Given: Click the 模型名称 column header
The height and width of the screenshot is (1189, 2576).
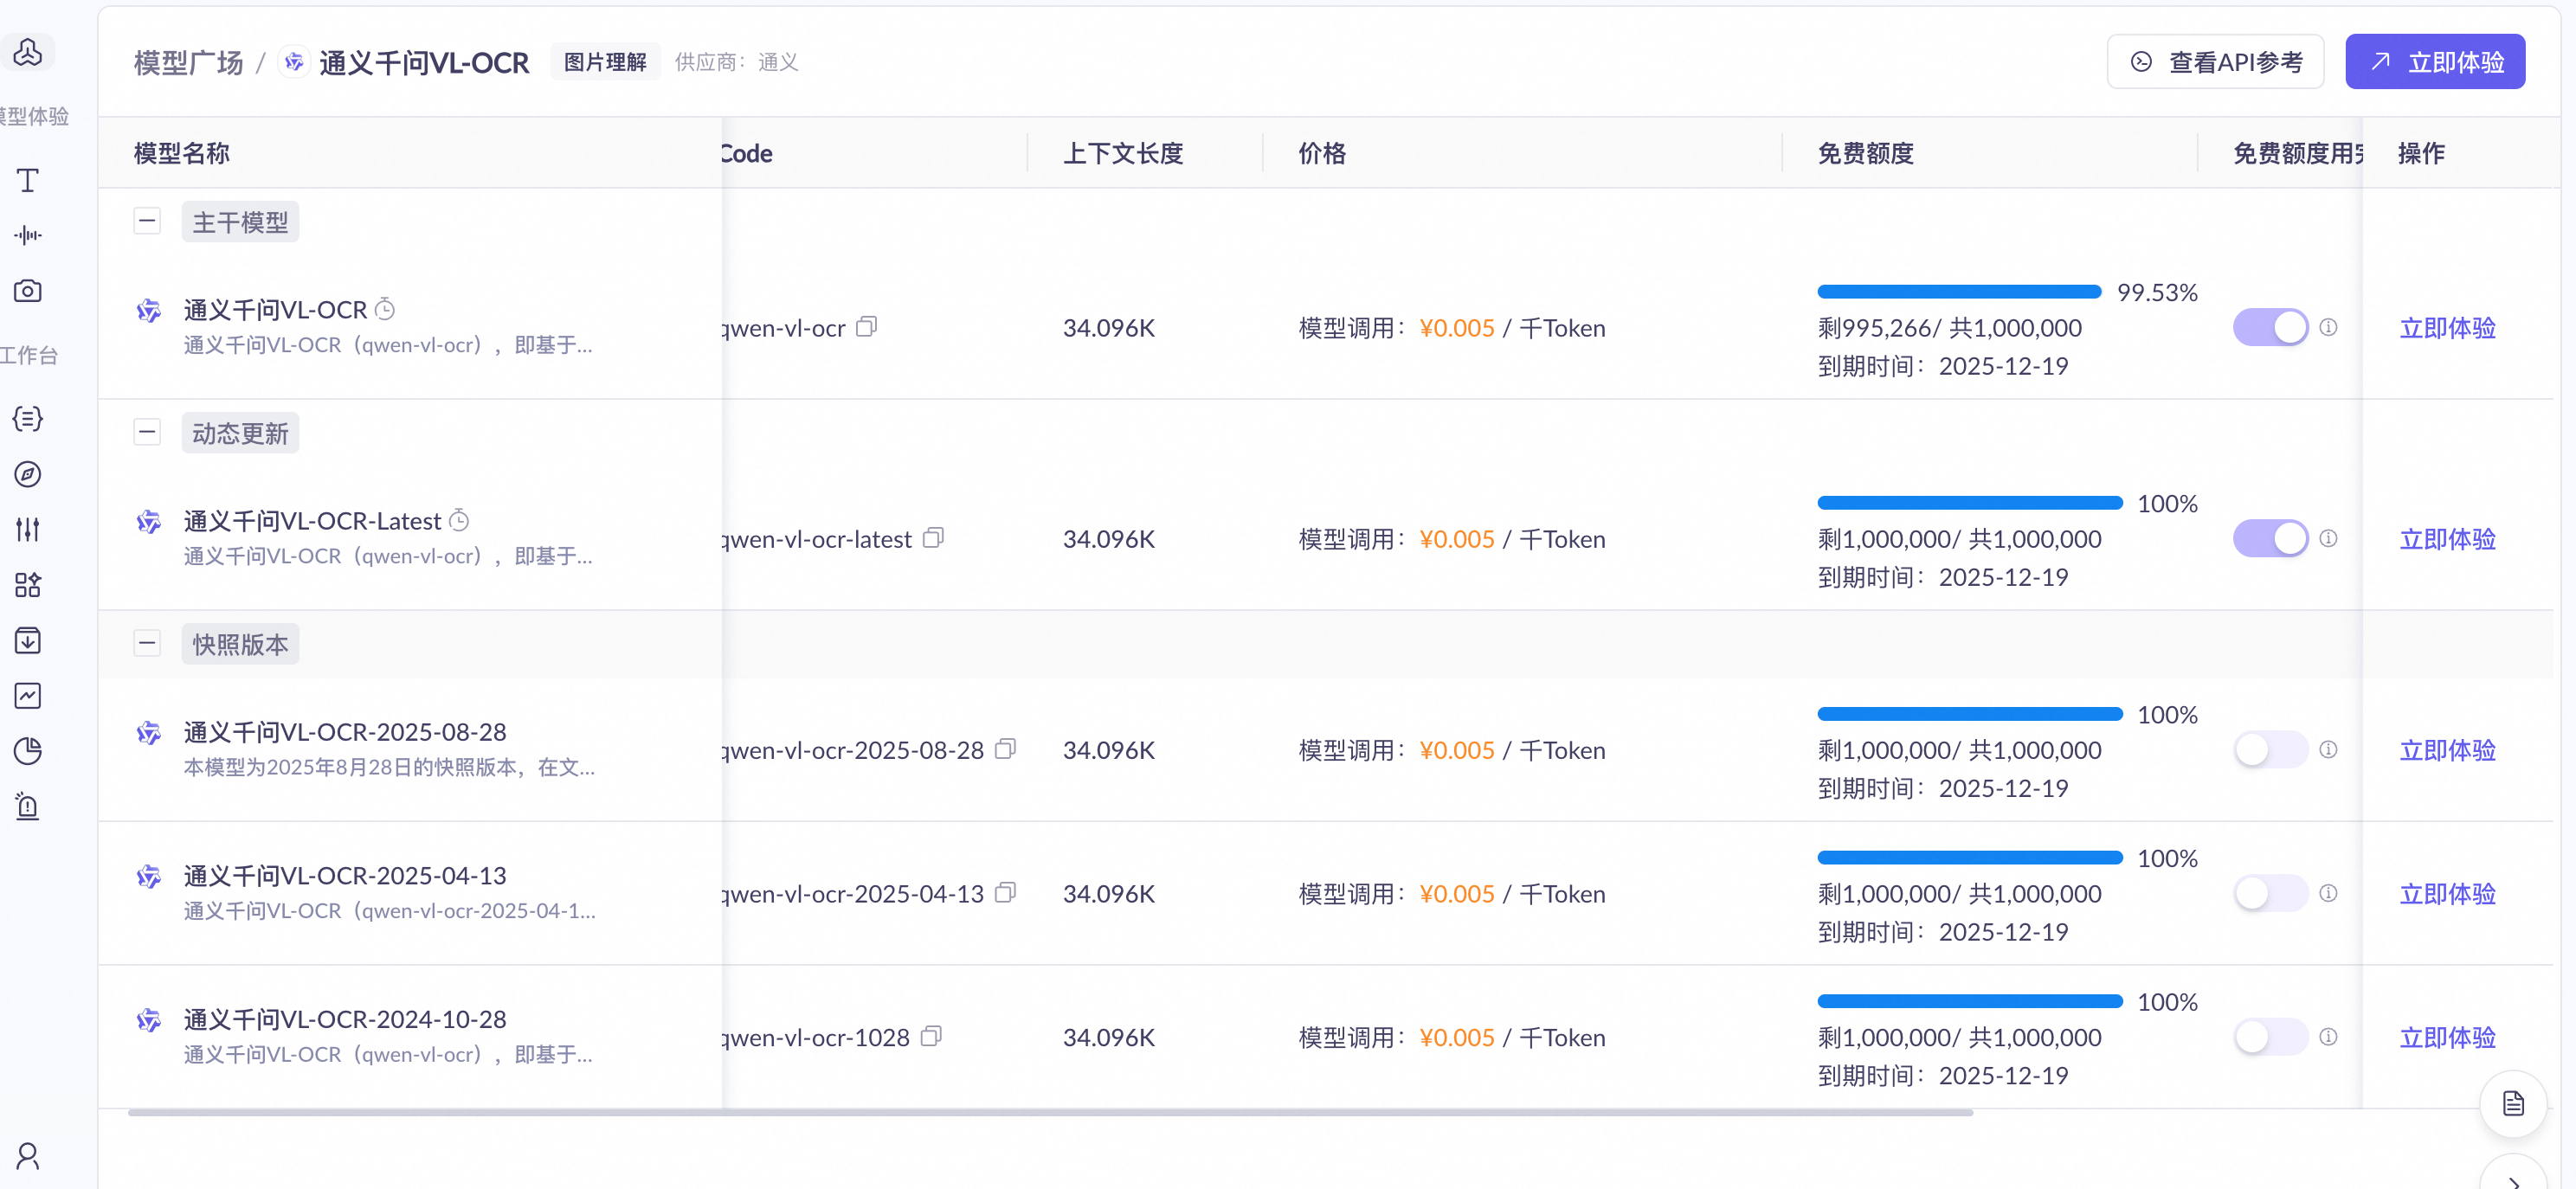Looking at the screenshot, I should [x=182, y=153].
